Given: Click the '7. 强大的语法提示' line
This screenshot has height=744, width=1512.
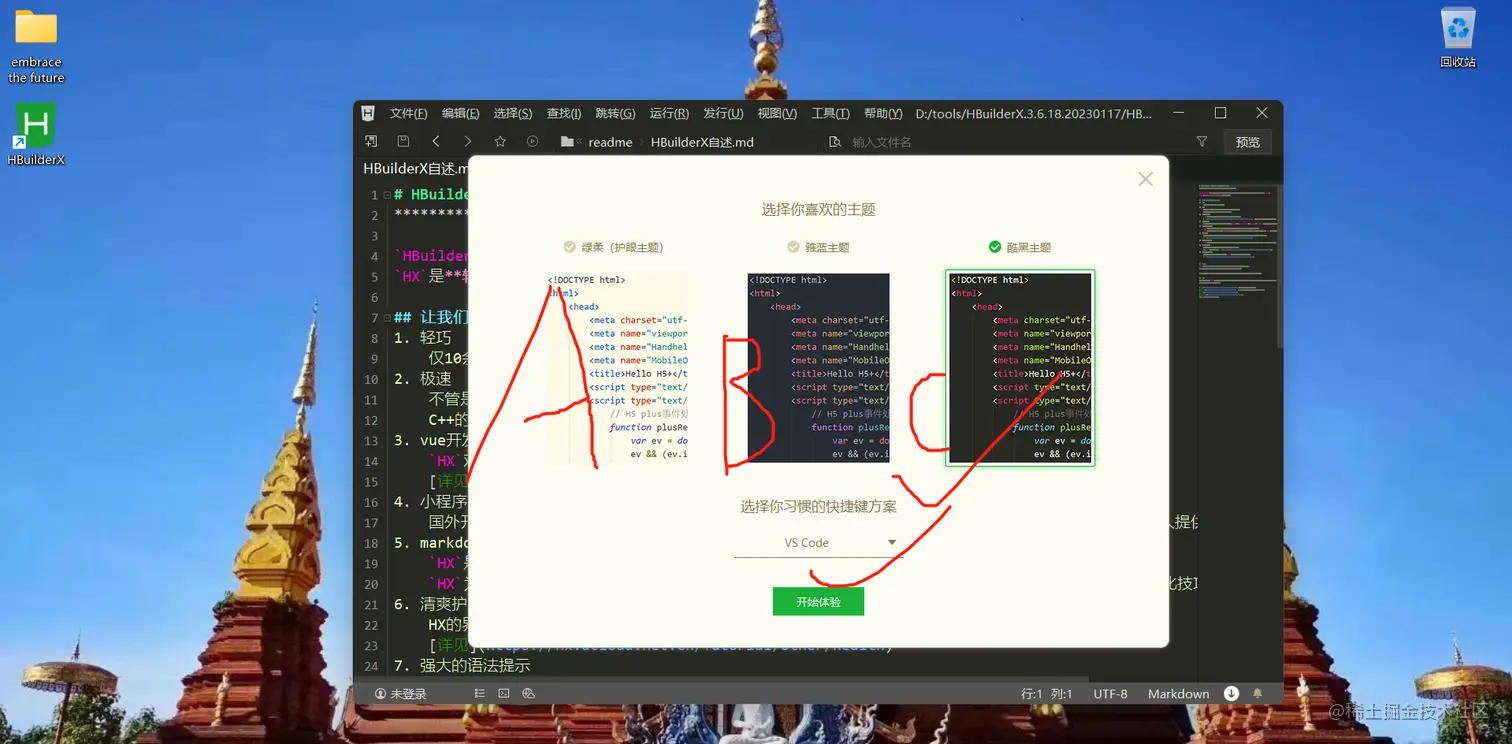Looking at the screenshot, I should coord(462,666).
